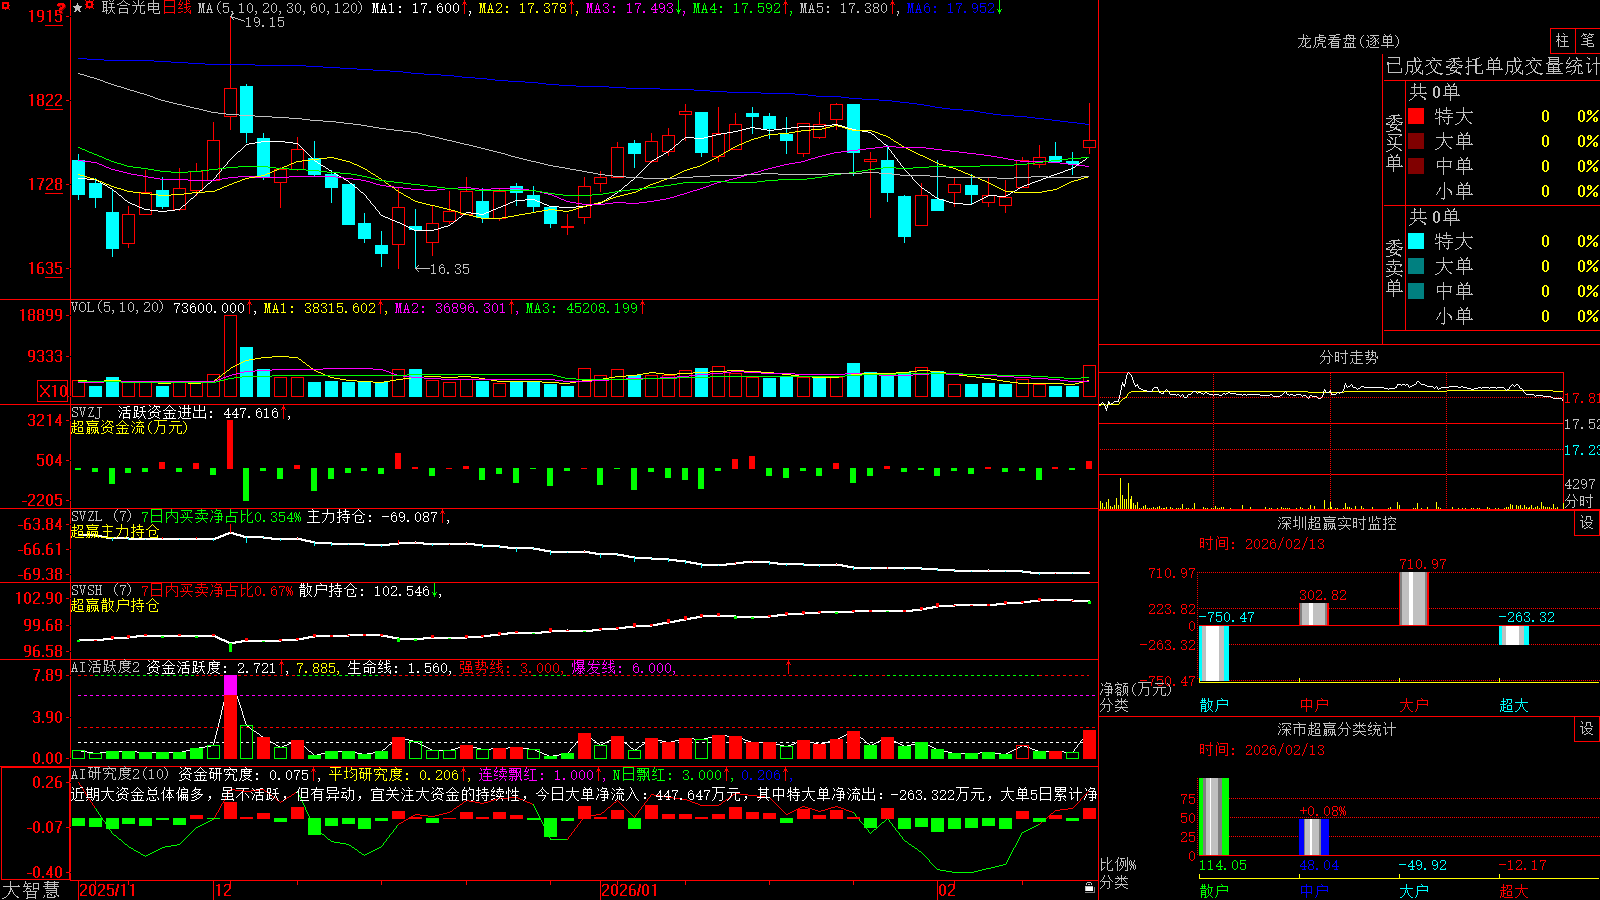
Task: Click the VOL(5,10,20) indicator label
Action: (x=117, y=308)
